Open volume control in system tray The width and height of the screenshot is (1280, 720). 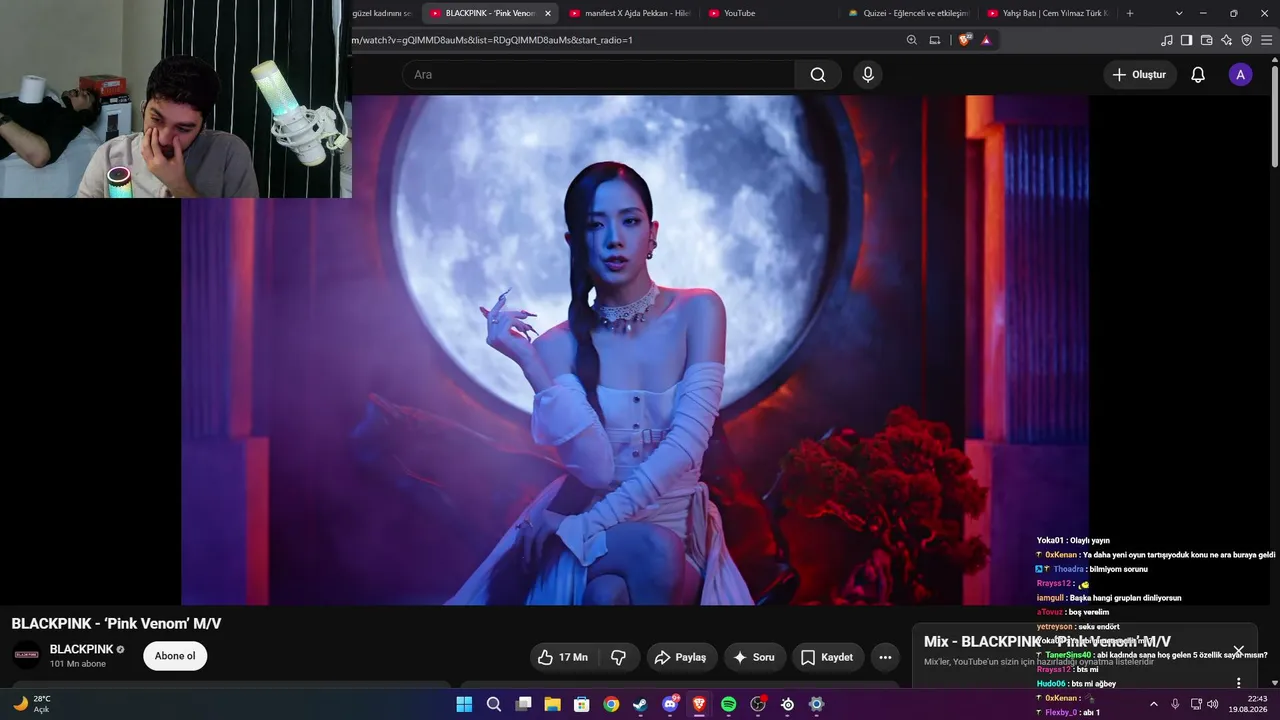pyautogui.click(x=1213, y=704)
